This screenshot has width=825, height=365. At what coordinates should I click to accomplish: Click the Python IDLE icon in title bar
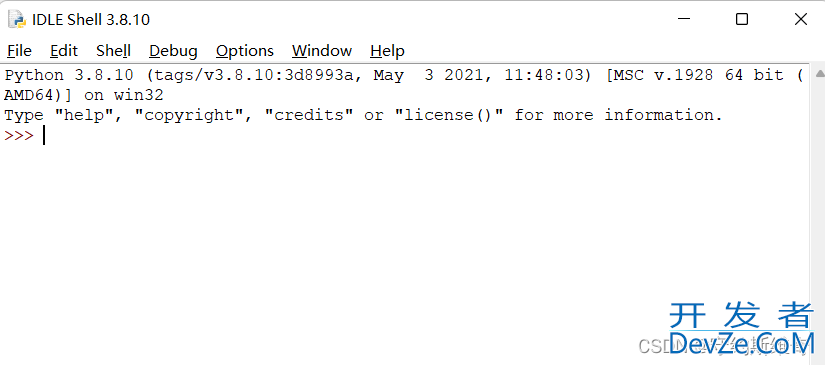pyautogui.click(x=17, y=19)
